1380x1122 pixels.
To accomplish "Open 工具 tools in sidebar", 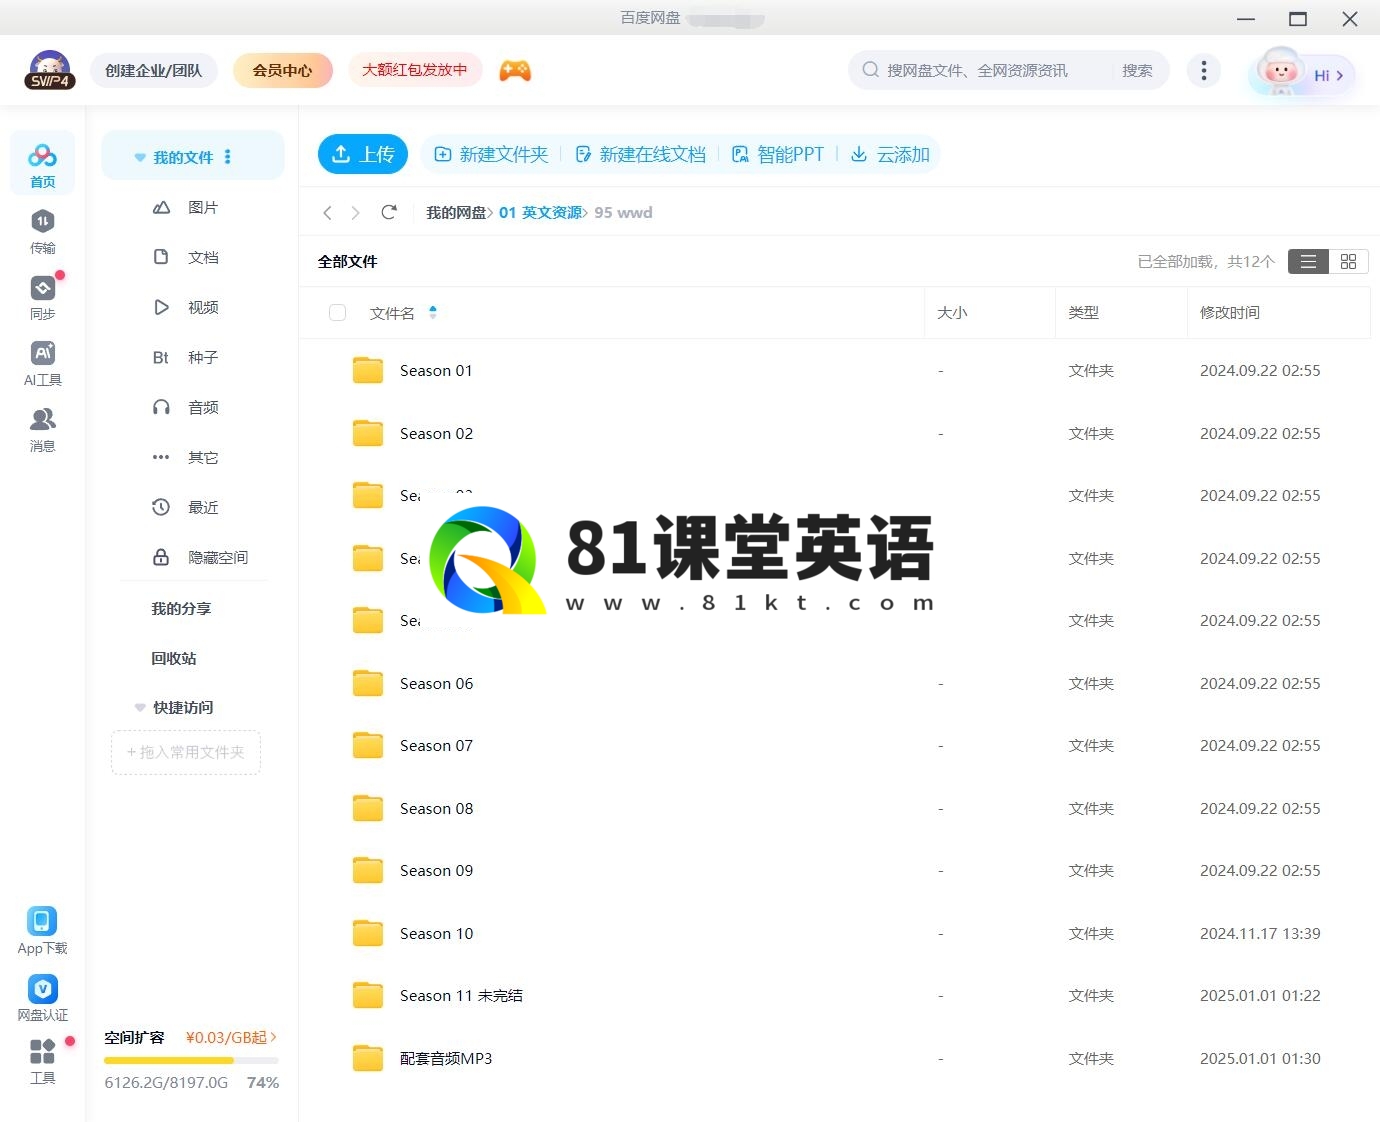I will [42, 1061].
